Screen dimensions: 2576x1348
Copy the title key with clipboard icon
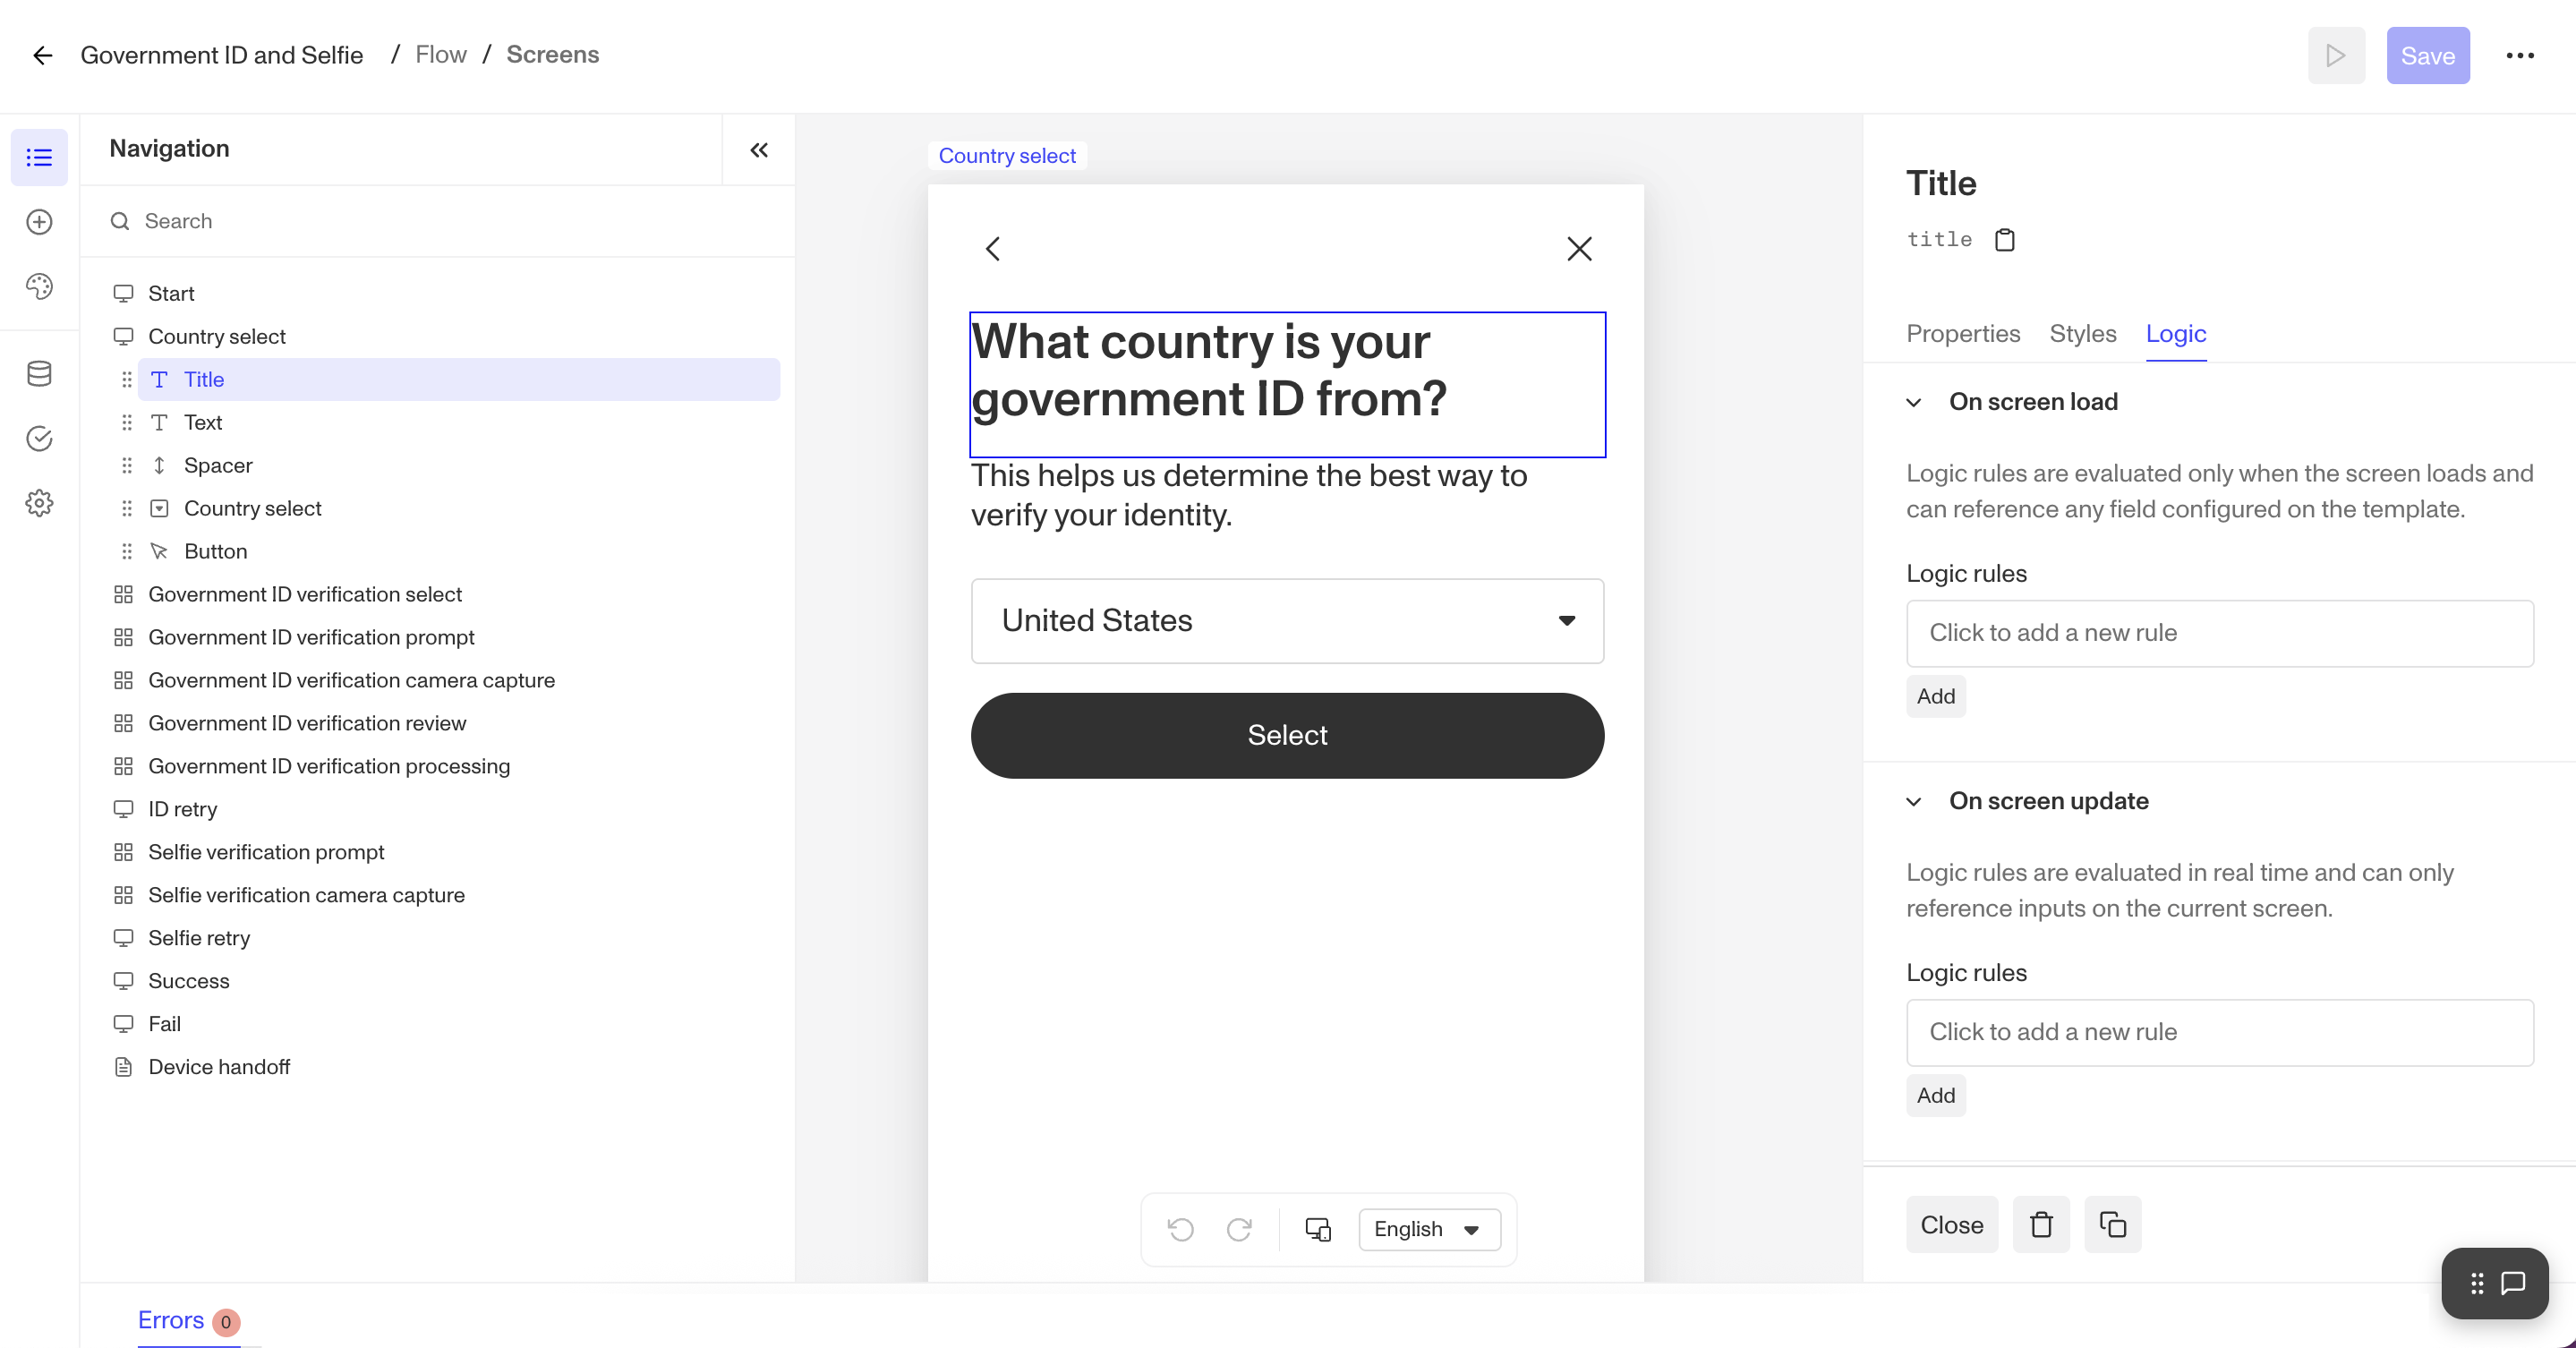pyautogui.click(x=2004, y=240)
